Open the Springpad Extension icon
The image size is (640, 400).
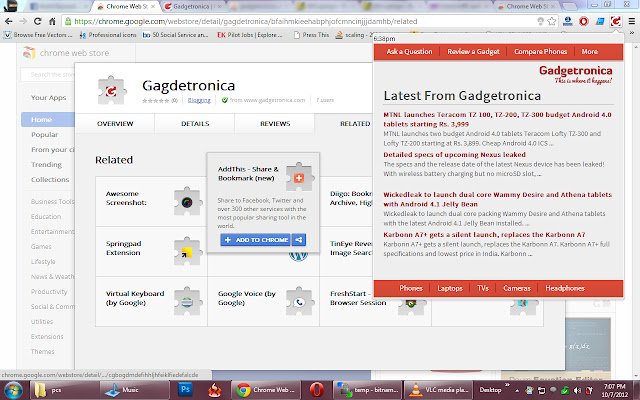(x=188, y=251)
